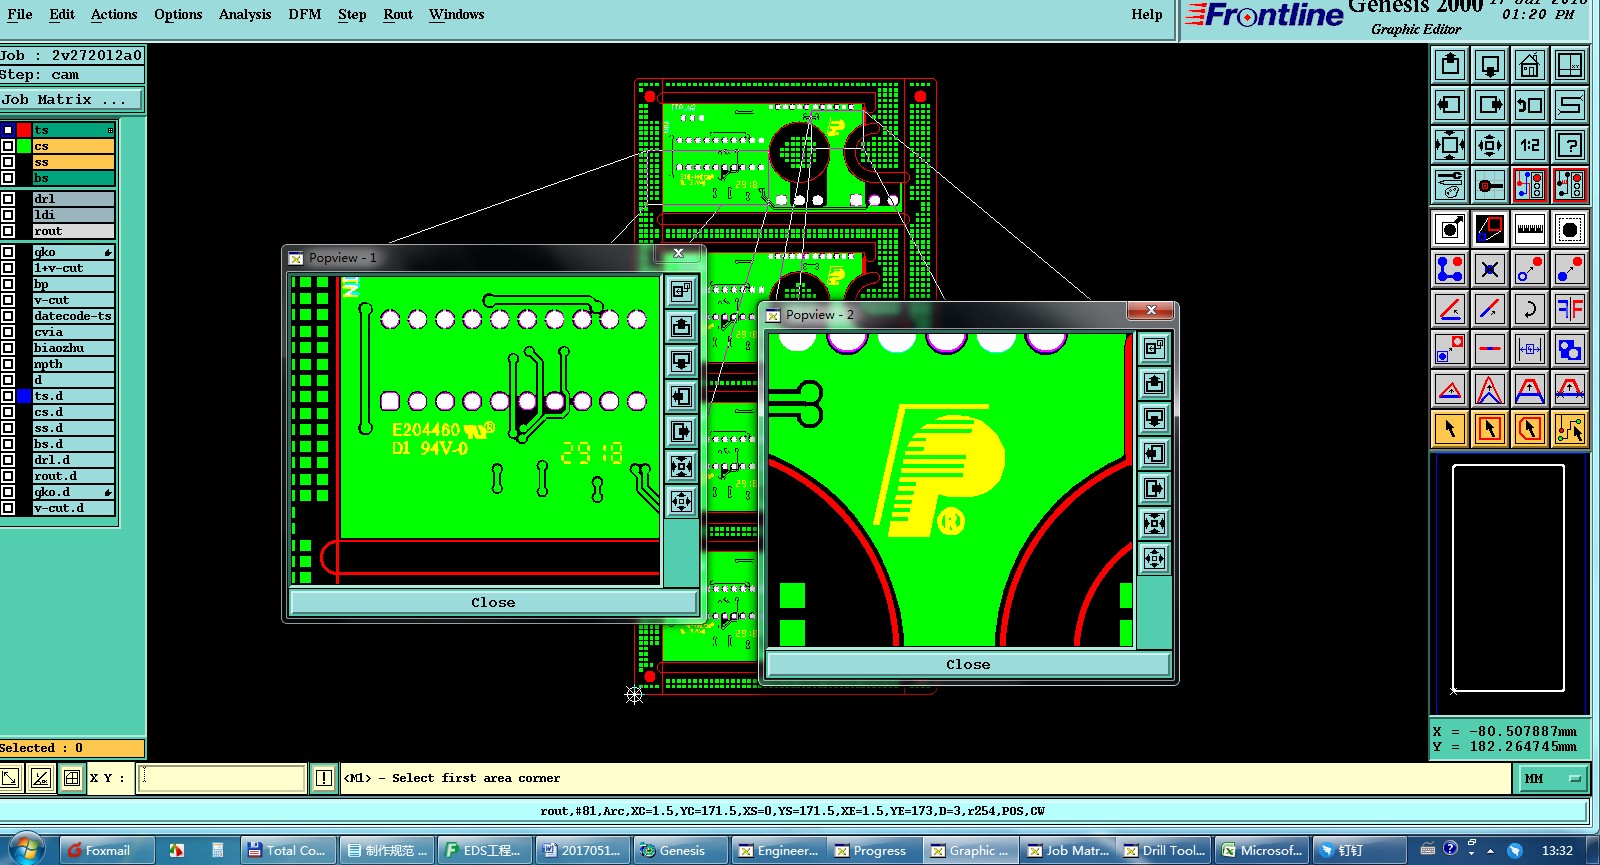The image size is (1600, 865).
Task: Click the curved rotate arrow icon
Action: point(1530,309)
